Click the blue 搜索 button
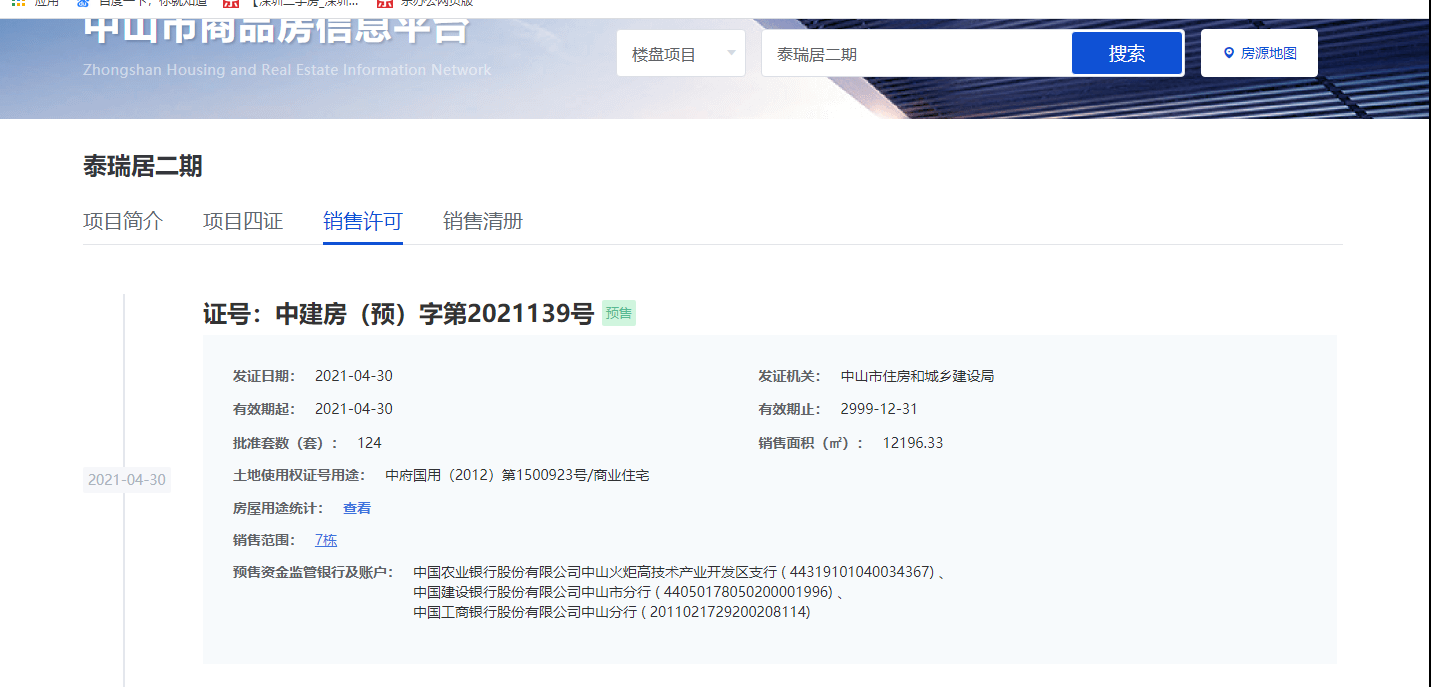 (x=1127, y=54)
